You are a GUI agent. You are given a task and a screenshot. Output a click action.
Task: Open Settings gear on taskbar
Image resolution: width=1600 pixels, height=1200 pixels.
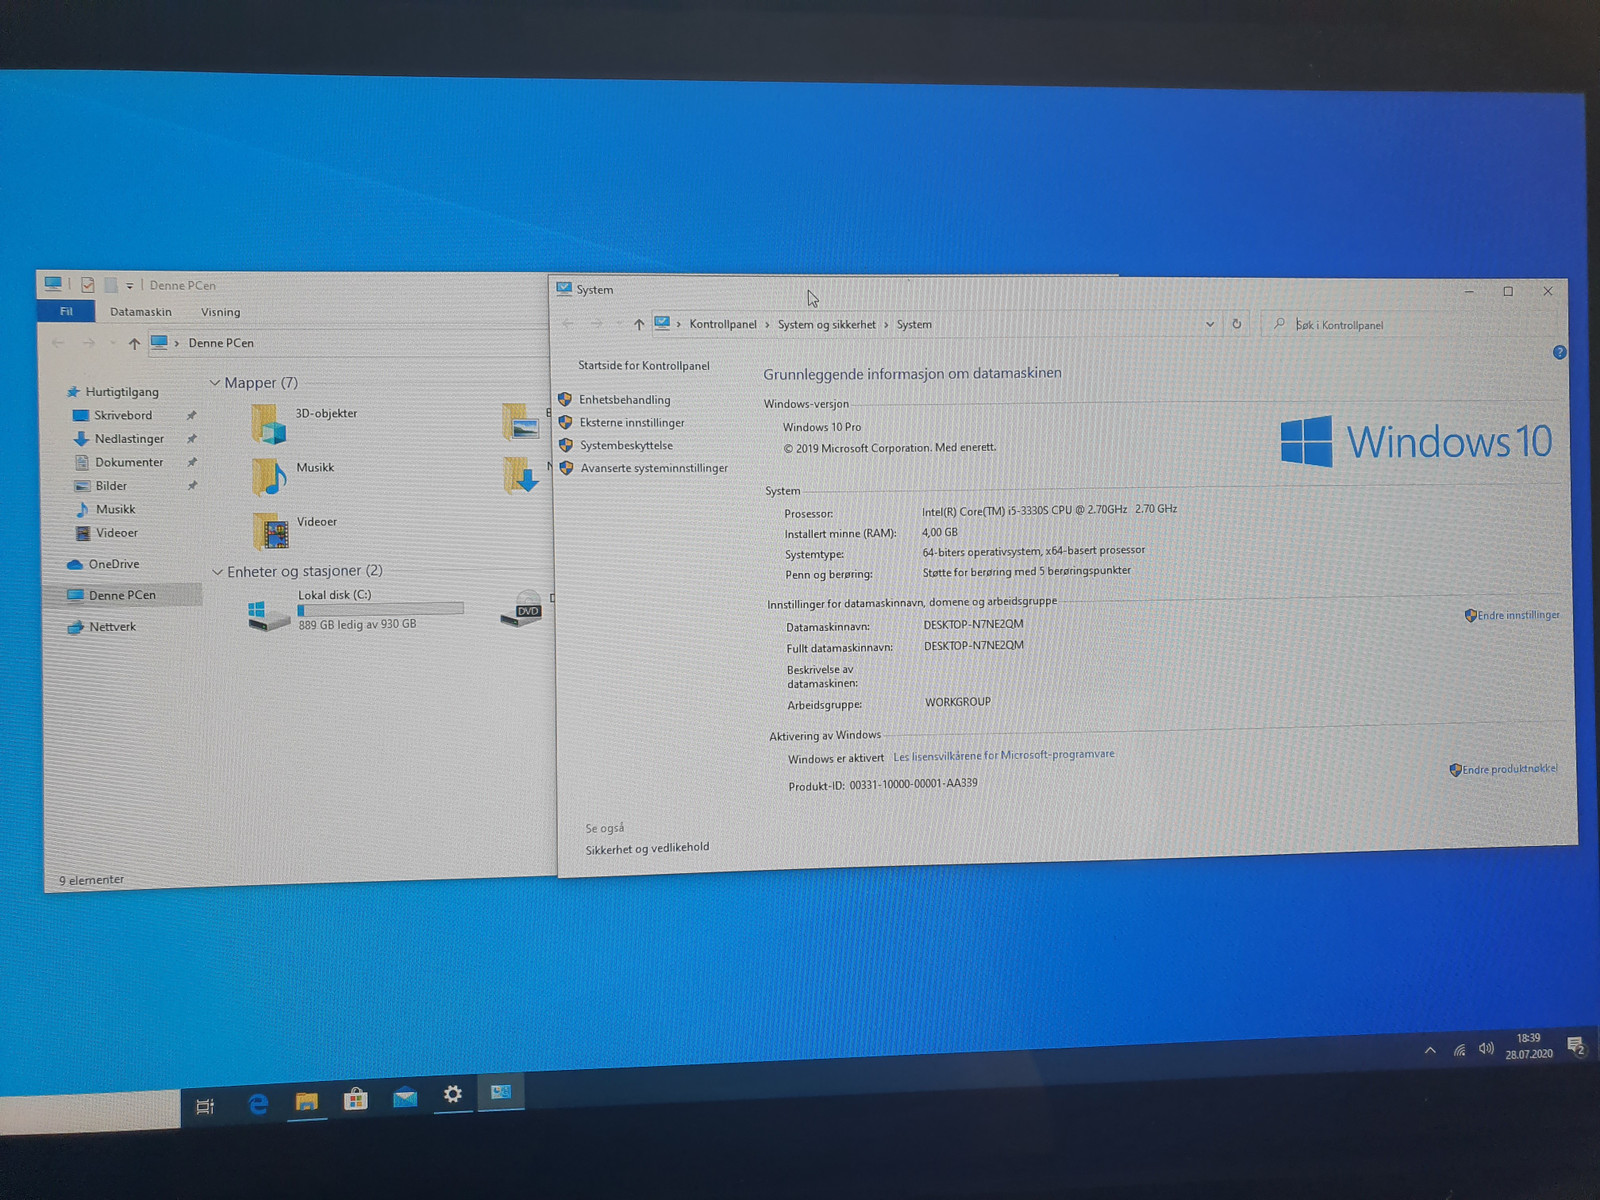point(453,1094)
